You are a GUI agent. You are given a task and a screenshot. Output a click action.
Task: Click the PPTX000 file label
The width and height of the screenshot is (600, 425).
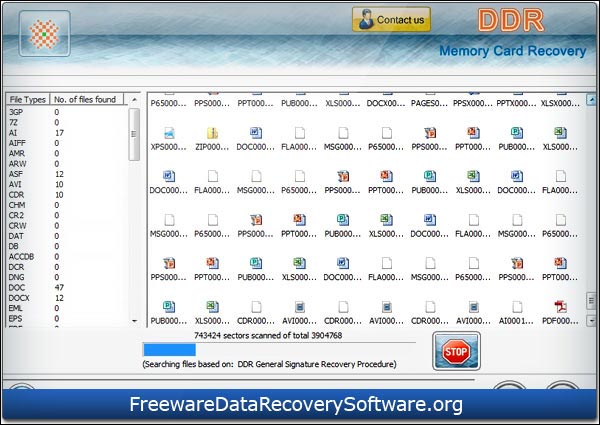coord(517,103)
